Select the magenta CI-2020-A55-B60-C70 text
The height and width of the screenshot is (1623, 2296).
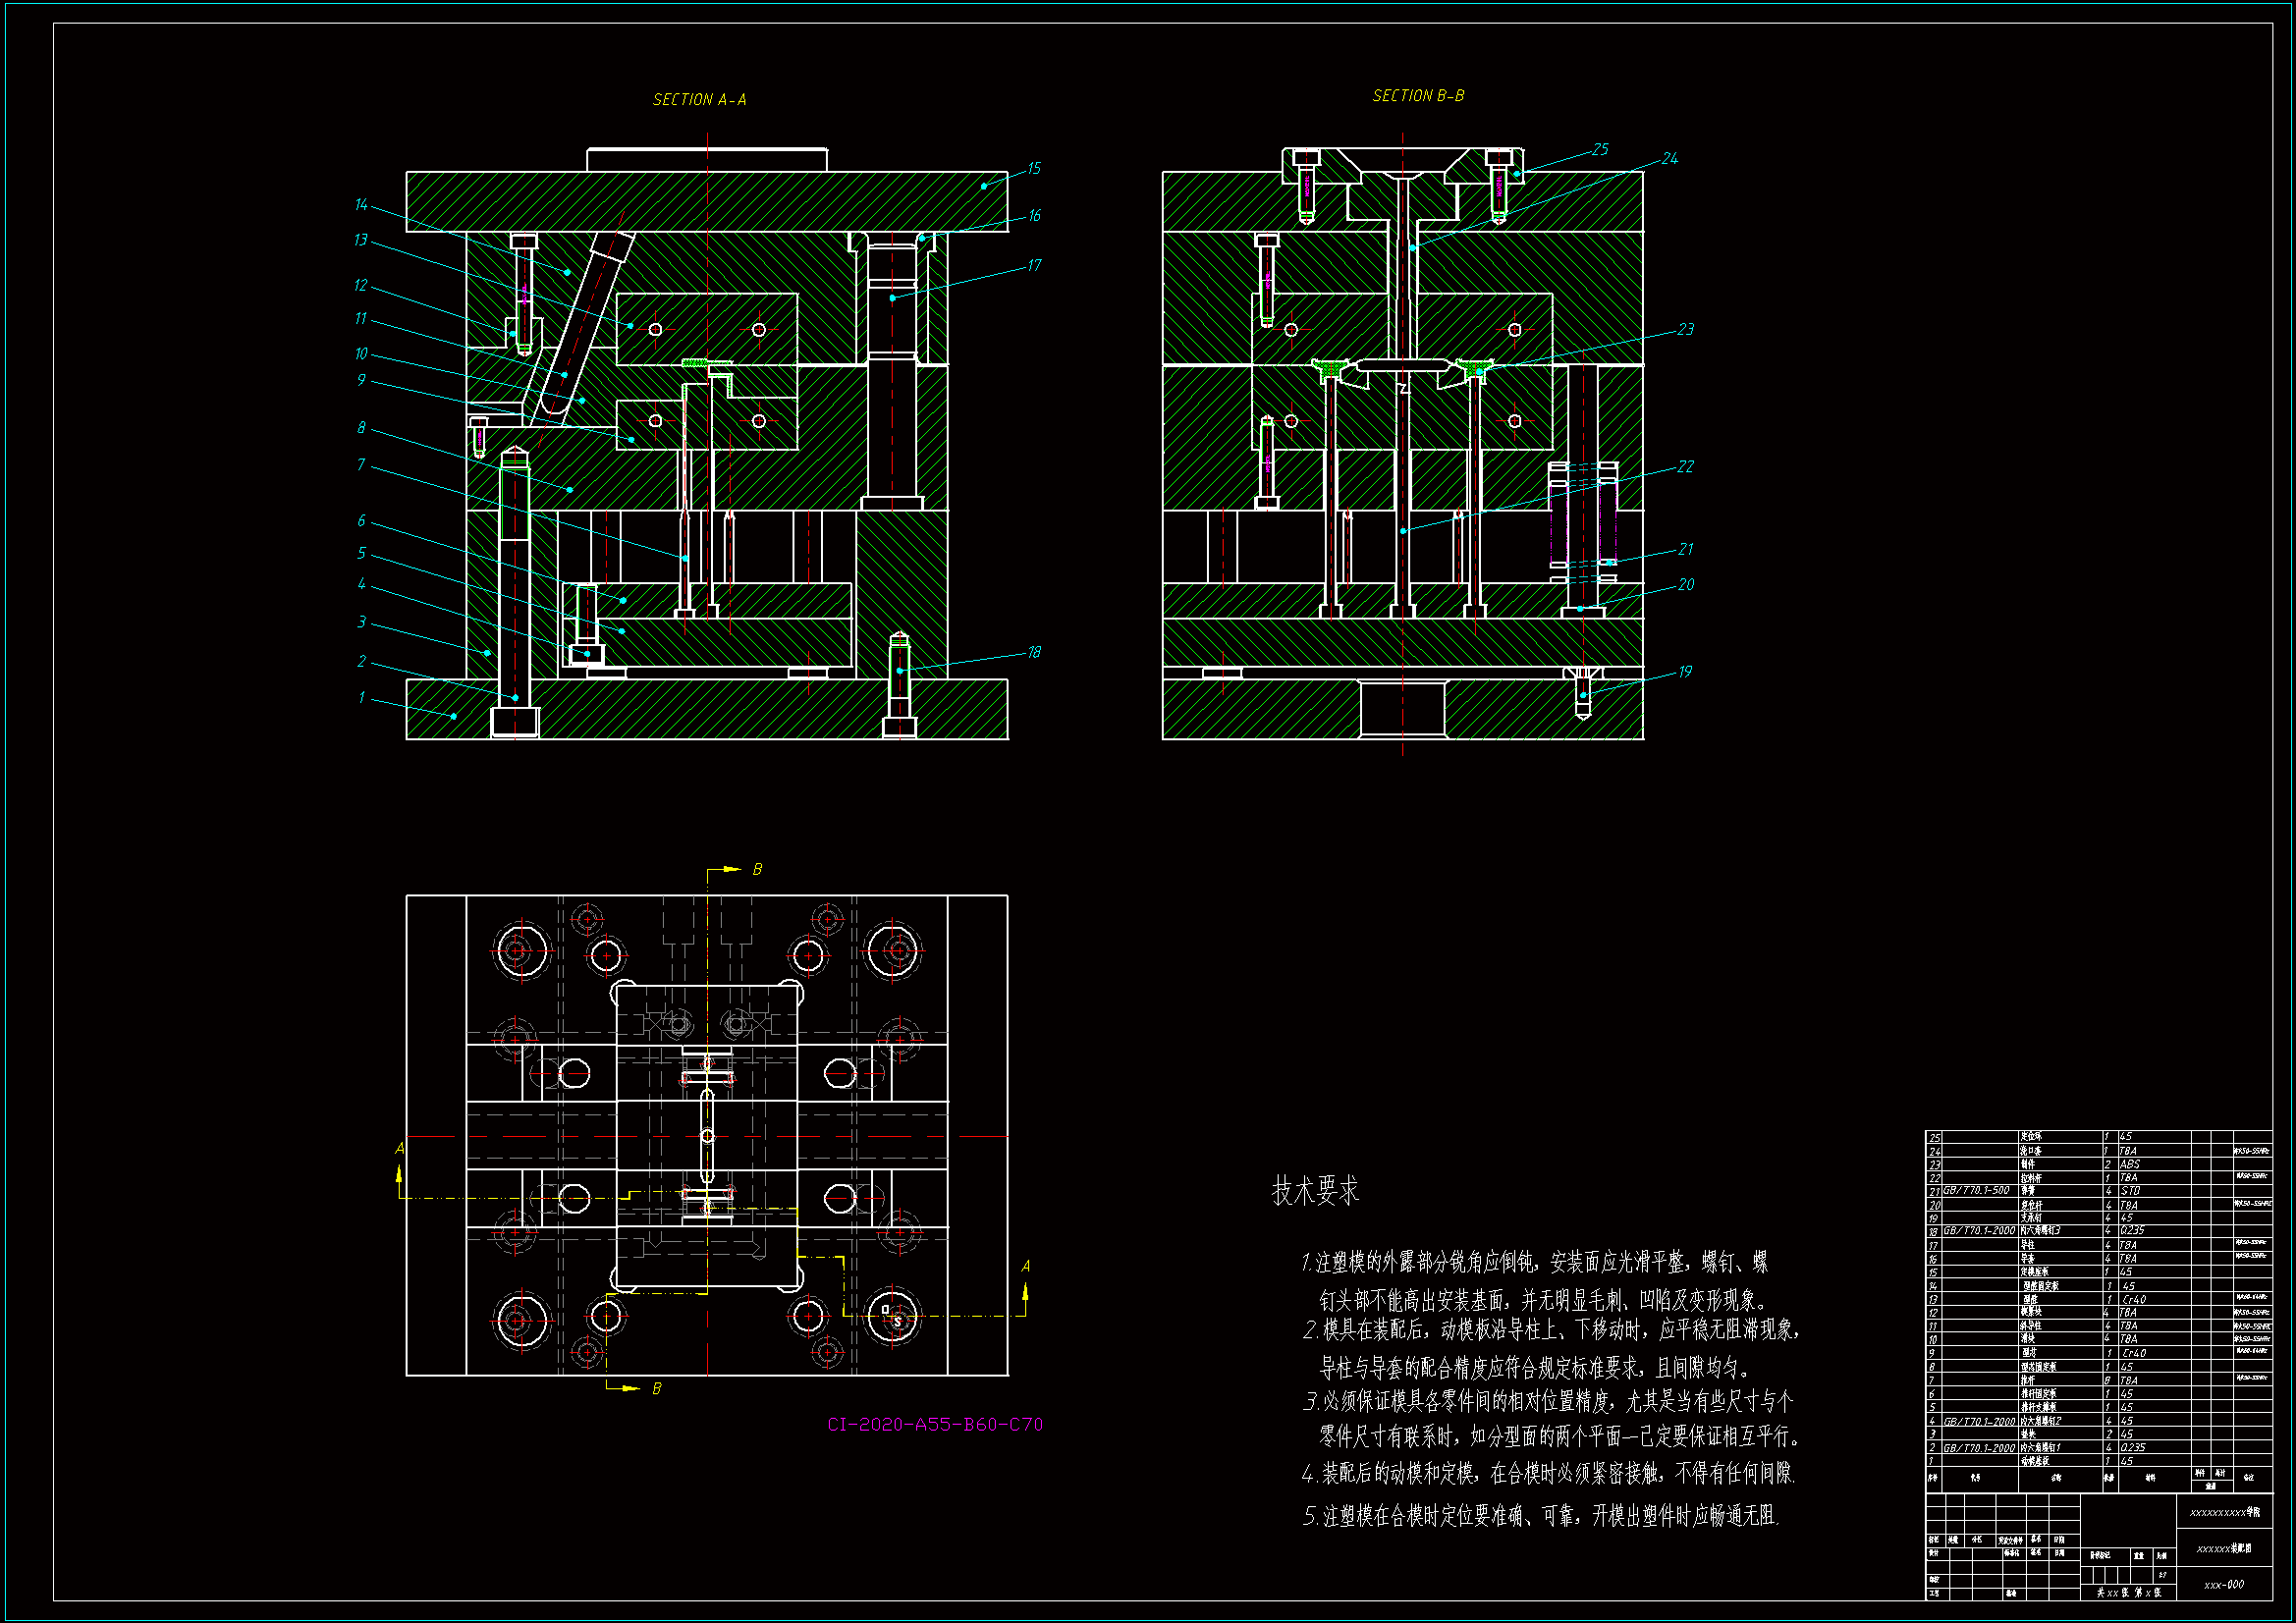point(934,1424)
